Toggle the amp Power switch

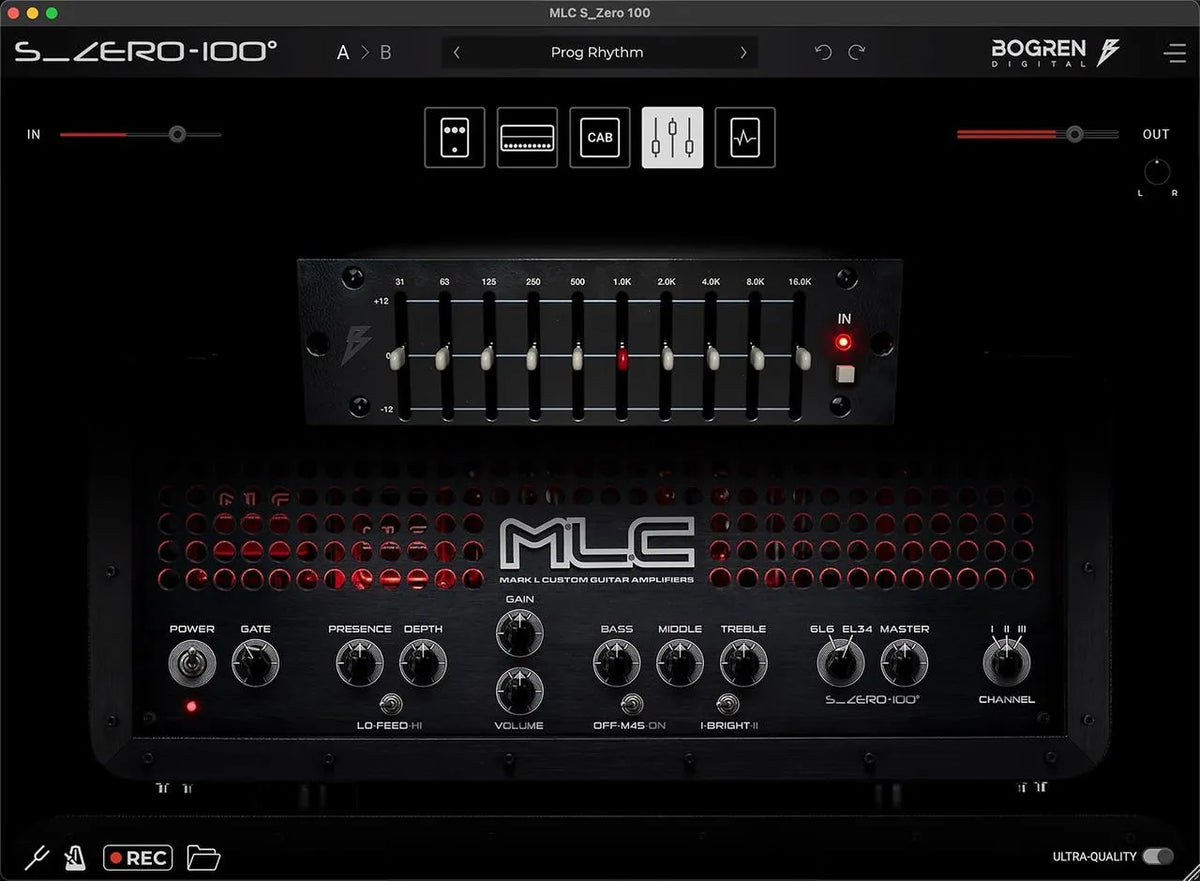click(x=192, y=660)
